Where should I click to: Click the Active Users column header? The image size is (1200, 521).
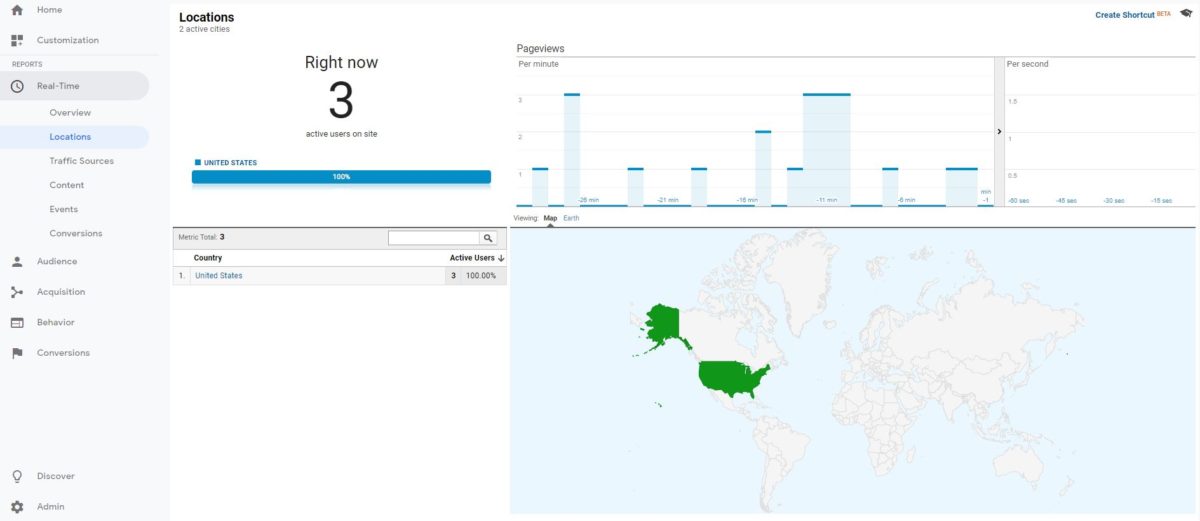pyautogui.click(x=472, y=258)
